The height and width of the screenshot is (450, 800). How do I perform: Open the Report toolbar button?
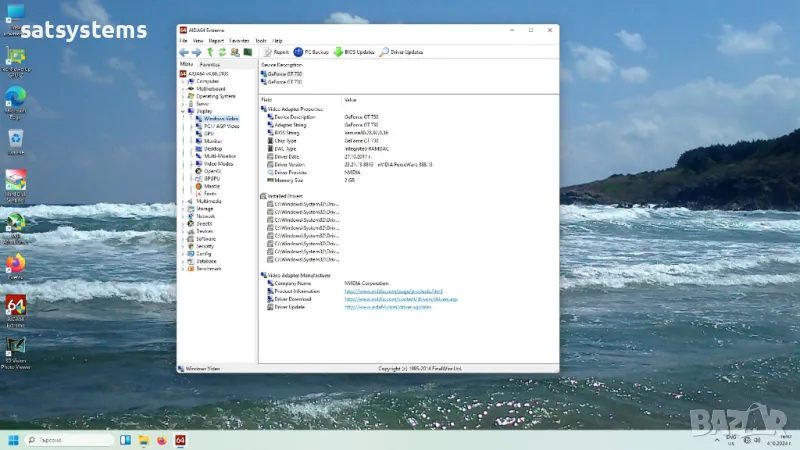click(277, 52)
